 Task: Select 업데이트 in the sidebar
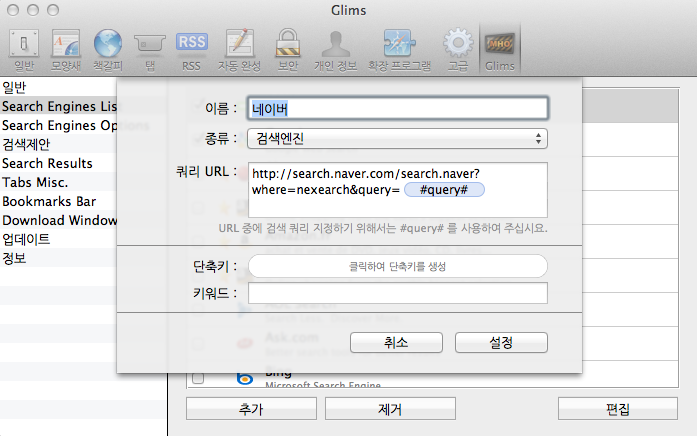(58, 240)
